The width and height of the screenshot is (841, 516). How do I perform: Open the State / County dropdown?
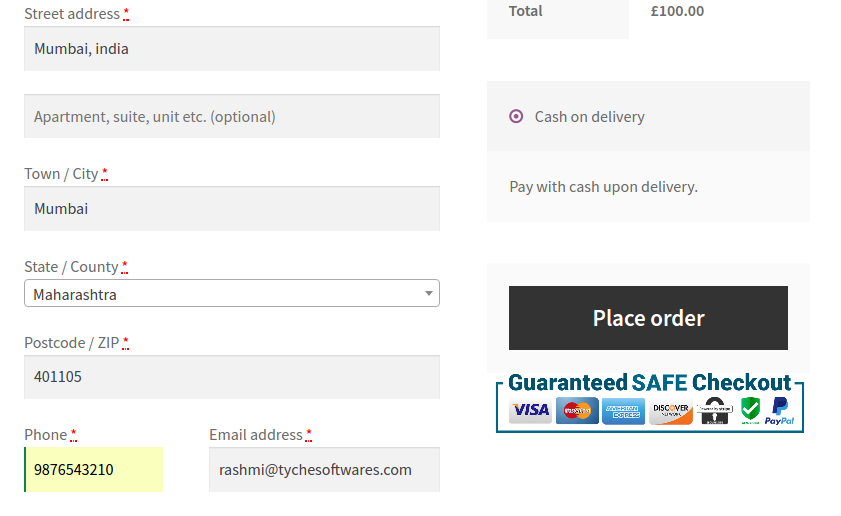click(232, 293)
